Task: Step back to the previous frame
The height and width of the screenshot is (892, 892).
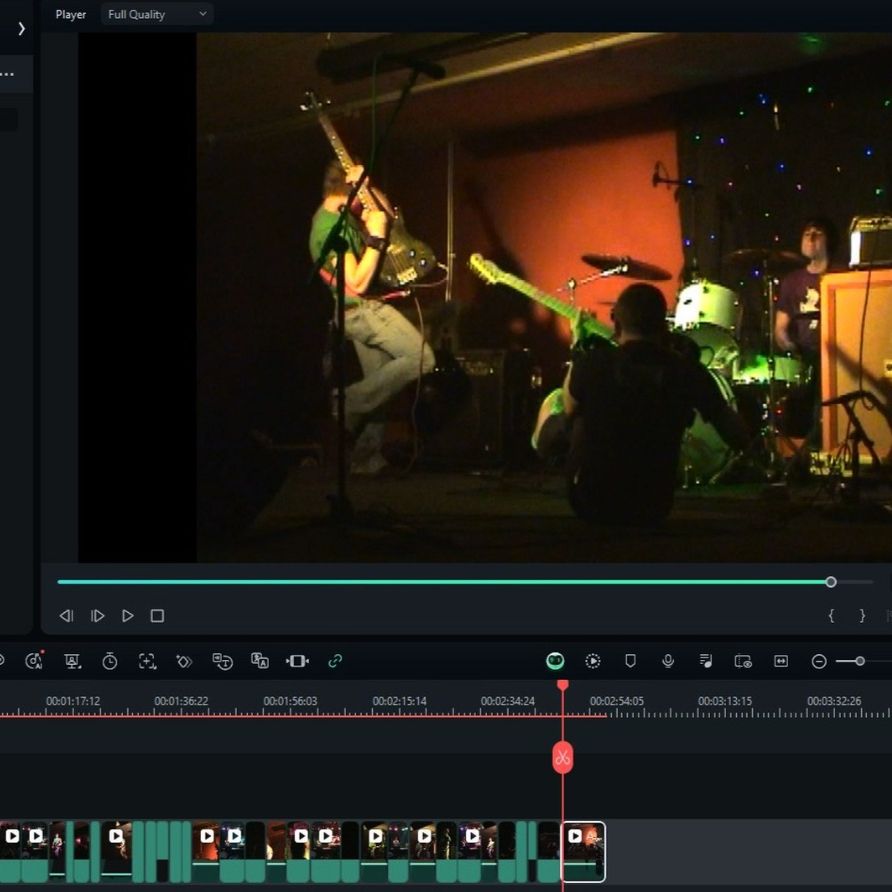Action: [67, 616]
